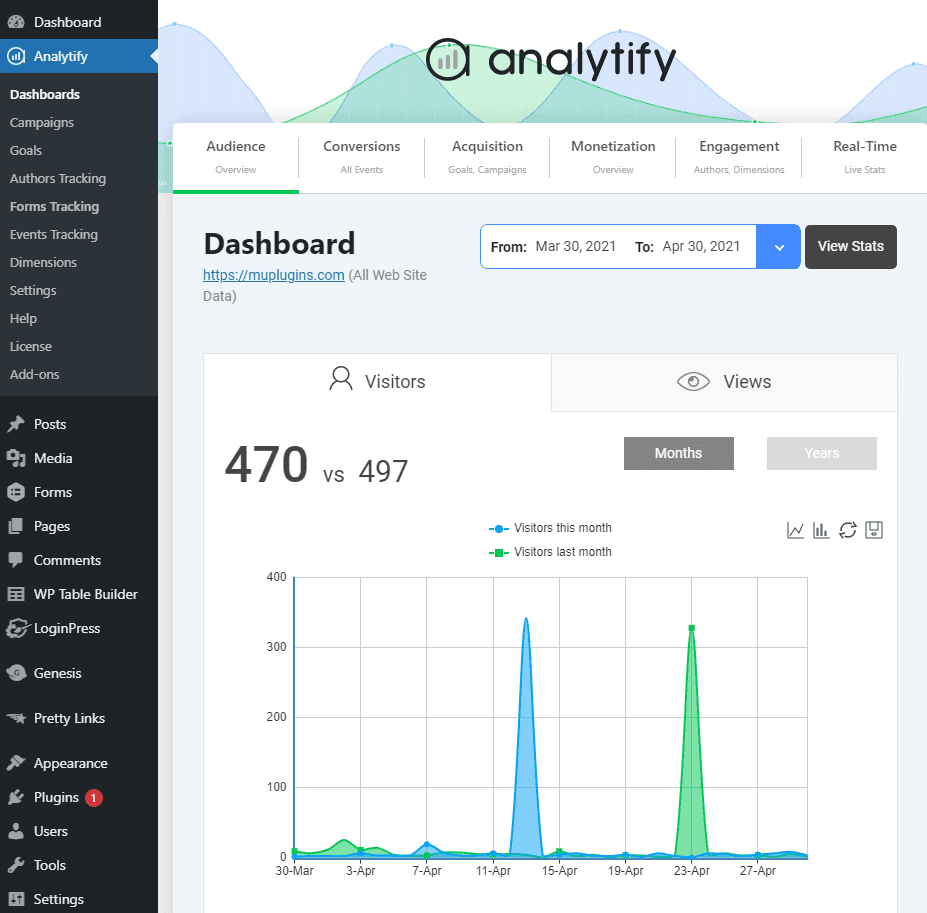Open Goals submenu item
927x913 pixels.
[25, 150]
